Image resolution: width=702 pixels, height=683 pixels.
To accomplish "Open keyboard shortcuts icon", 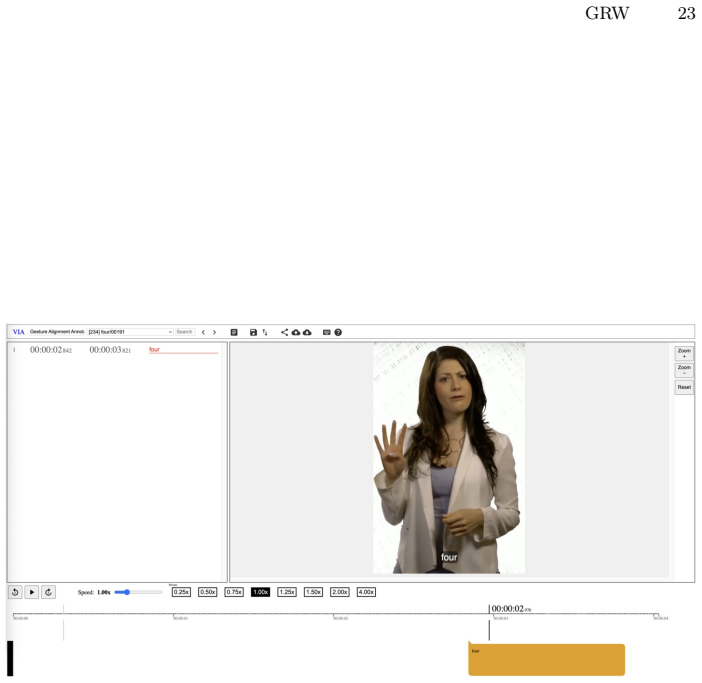I will (x=327, y=332).
